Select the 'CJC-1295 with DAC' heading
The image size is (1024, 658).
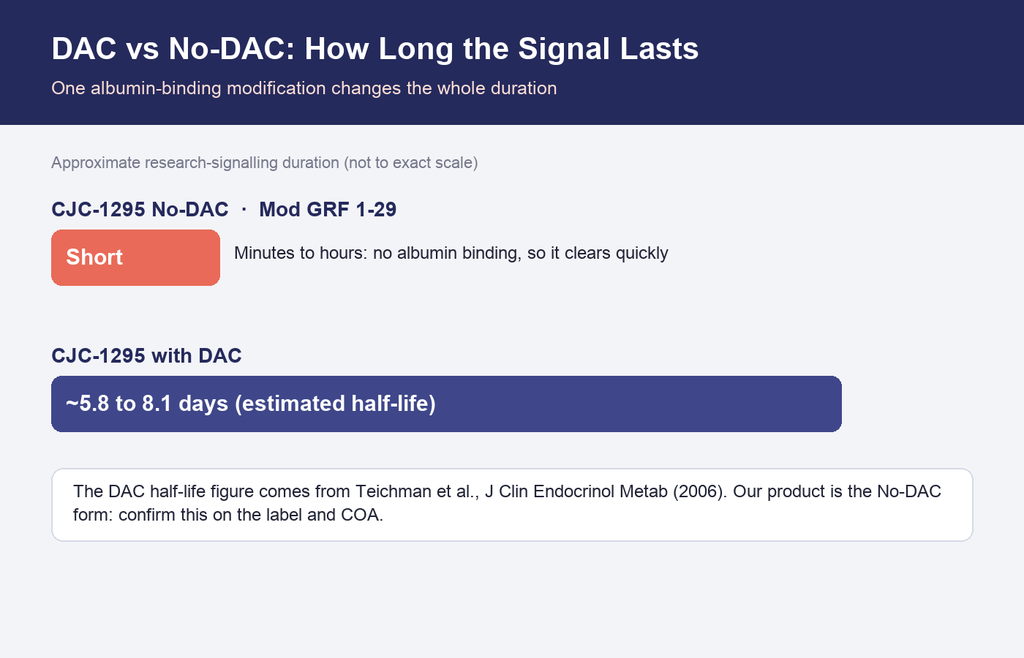click(x=146, y=356)
